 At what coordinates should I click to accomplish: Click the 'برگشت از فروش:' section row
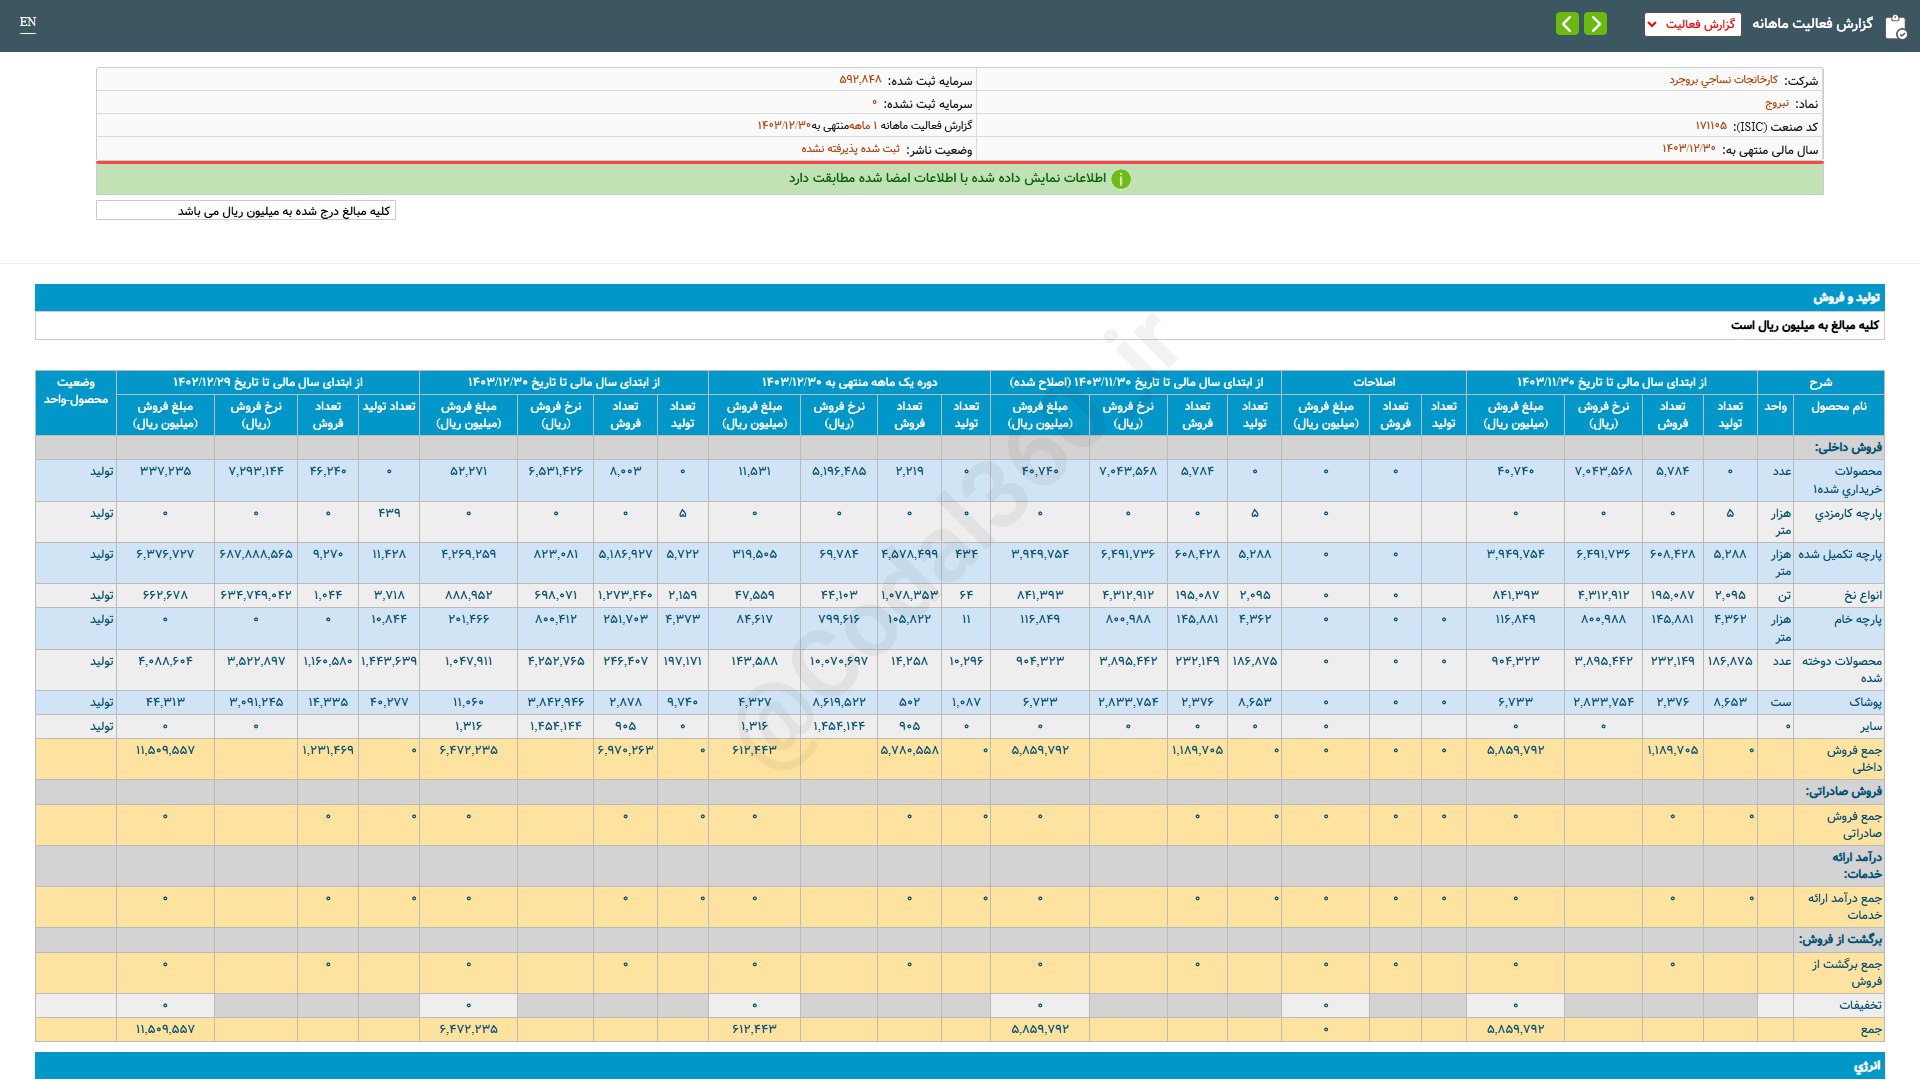[960, 939]
